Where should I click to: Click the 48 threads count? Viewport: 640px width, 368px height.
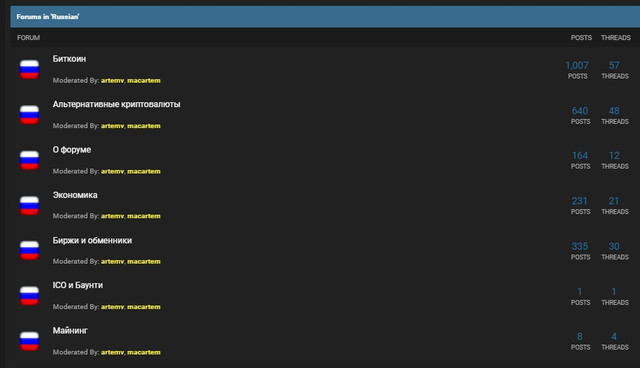click(x=614, y=111)
